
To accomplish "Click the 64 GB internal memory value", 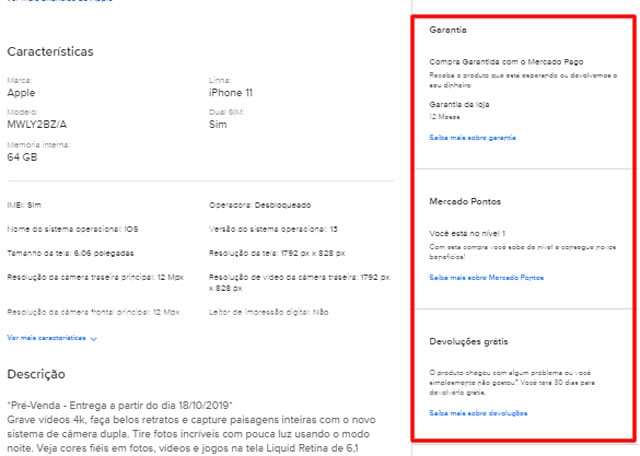I will pyautogui.click(x=22, y=157).
